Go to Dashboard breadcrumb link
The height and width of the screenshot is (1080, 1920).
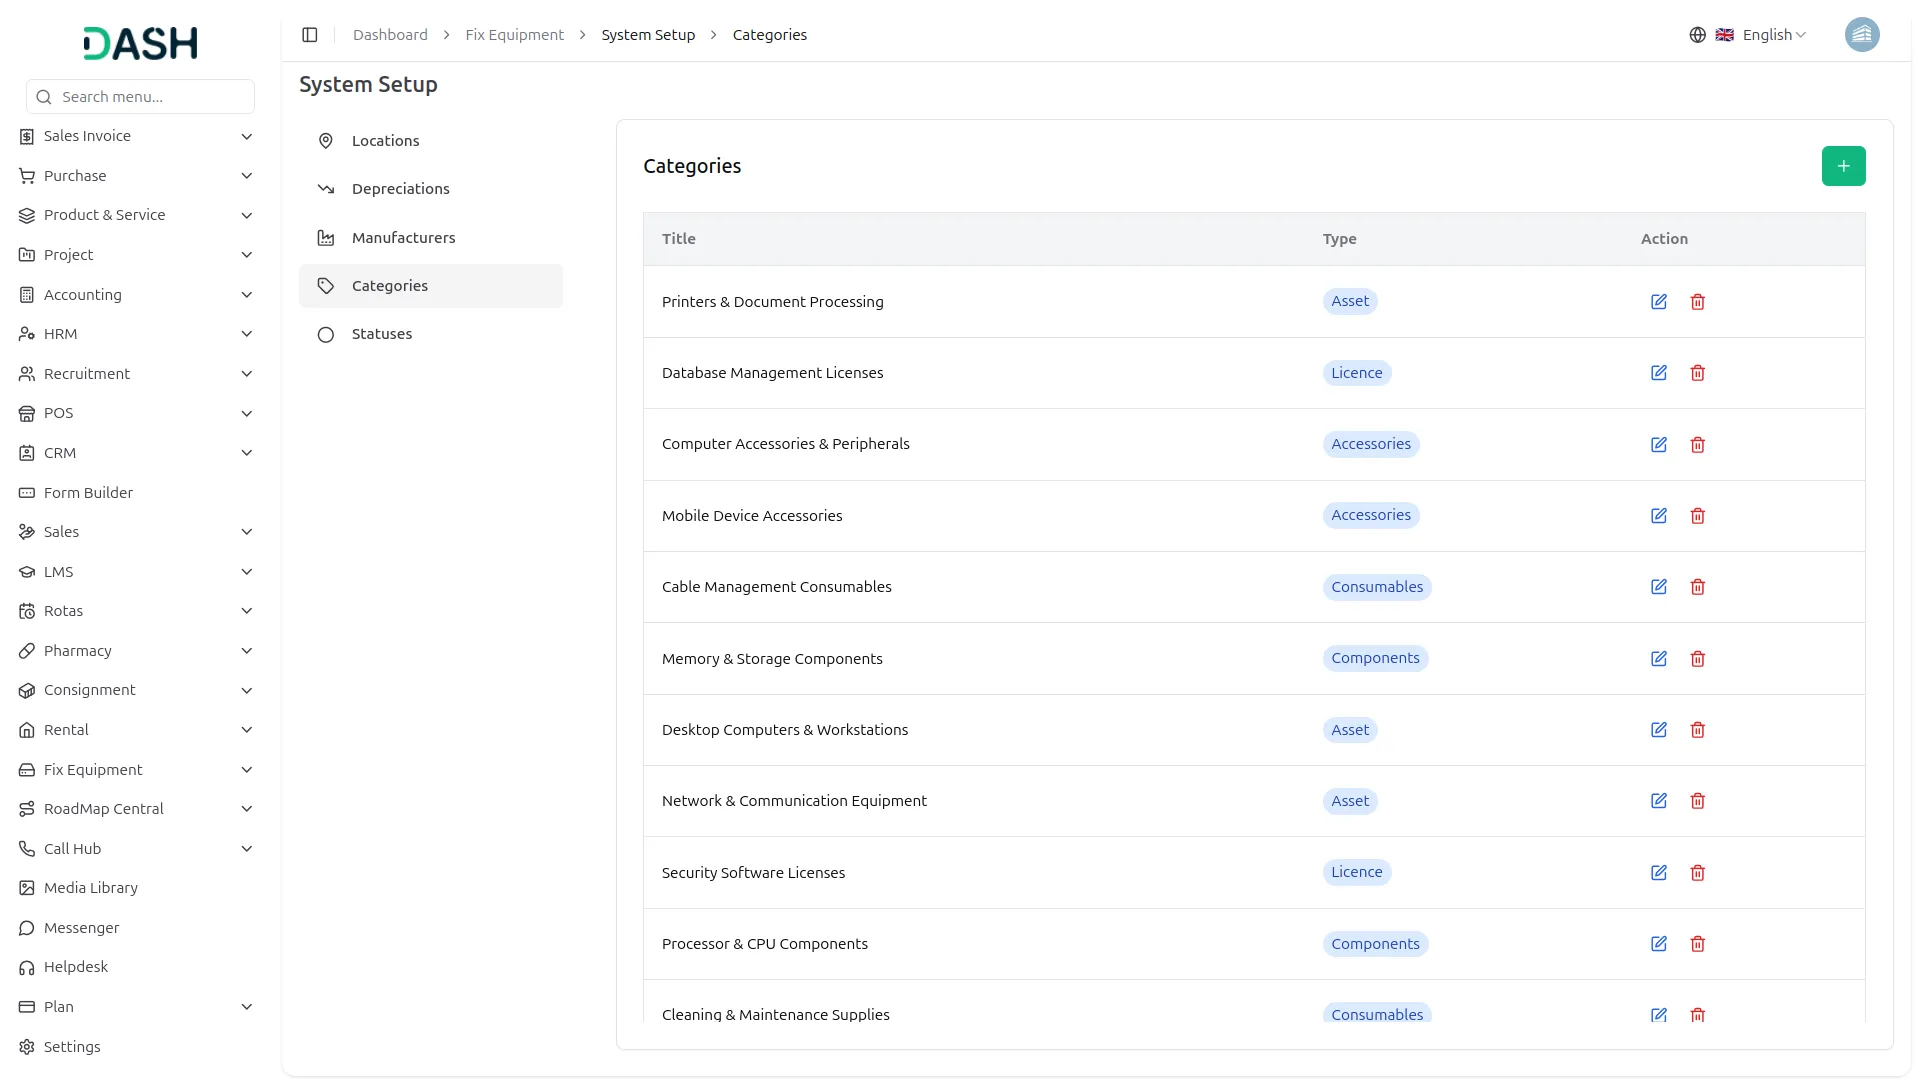[390, 35]
